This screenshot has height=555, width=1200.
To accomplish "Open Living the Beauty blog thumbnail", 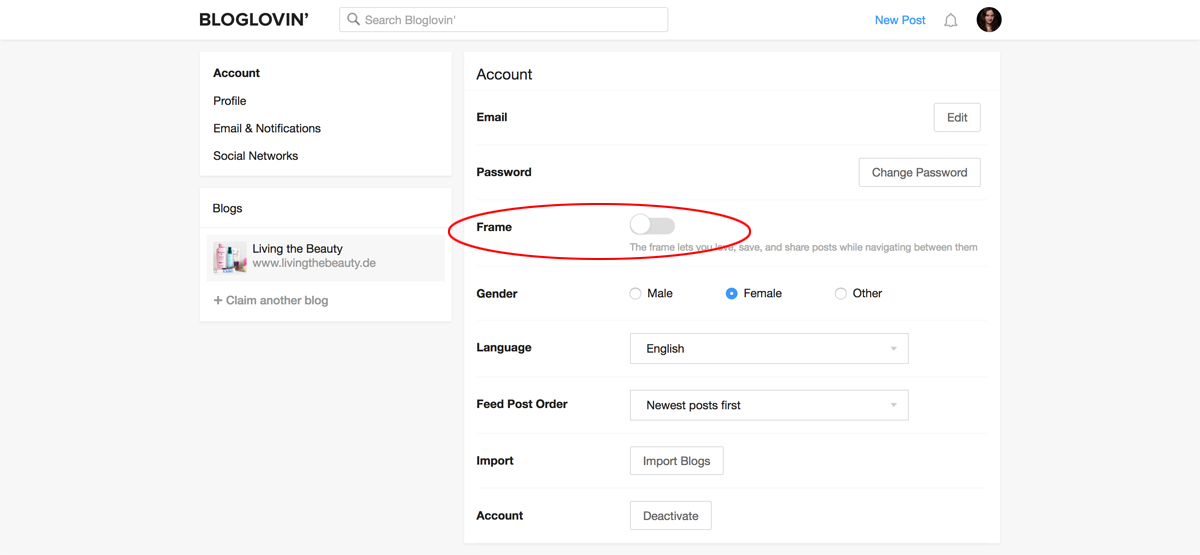I will pos(230,257).
